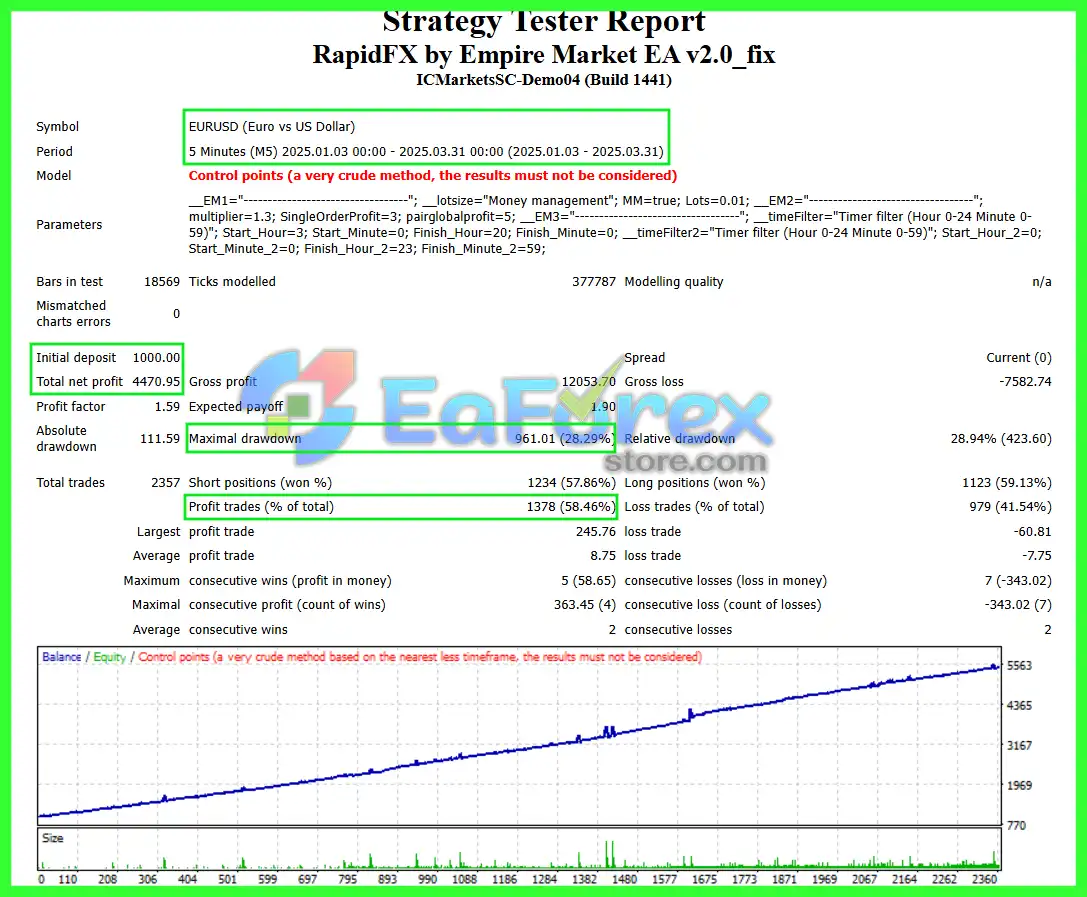Click the 'Modelling quality' label

674,282
